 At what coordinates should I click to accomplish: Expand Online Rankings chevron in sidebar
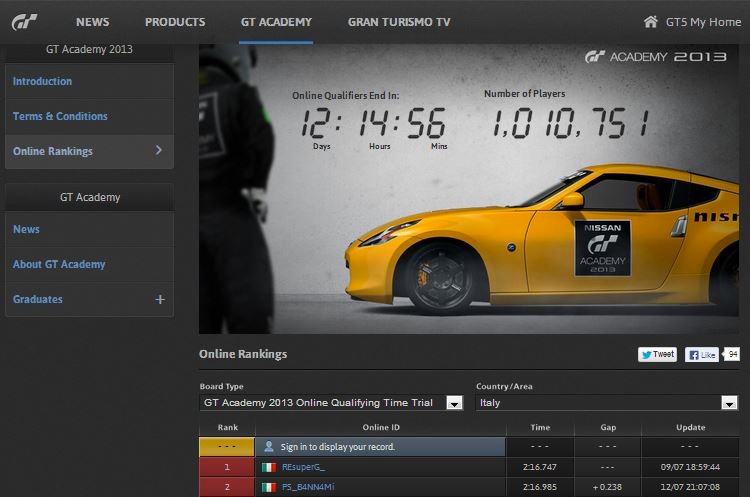tap(159, 151)
